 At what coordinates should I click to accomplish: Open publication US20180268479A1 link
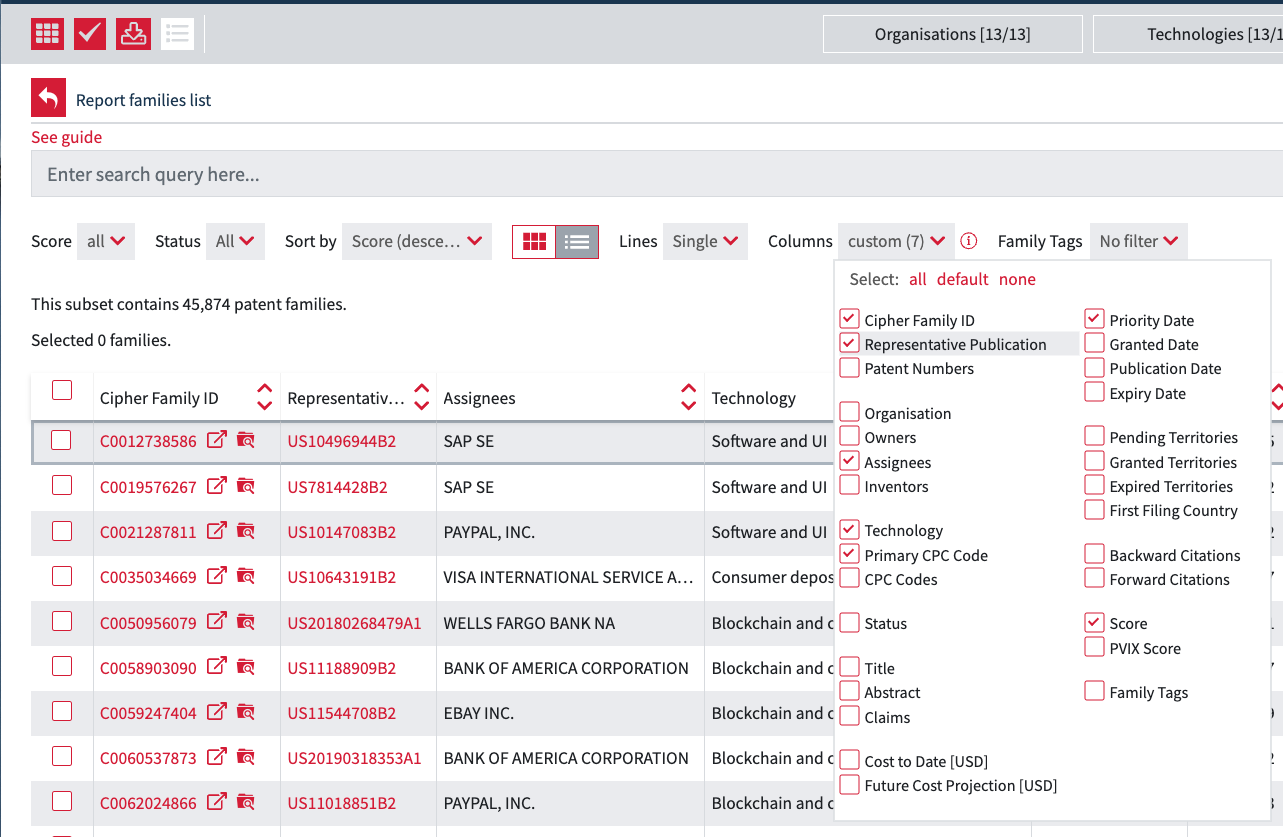pyautogui.click(x=354, y=623)
